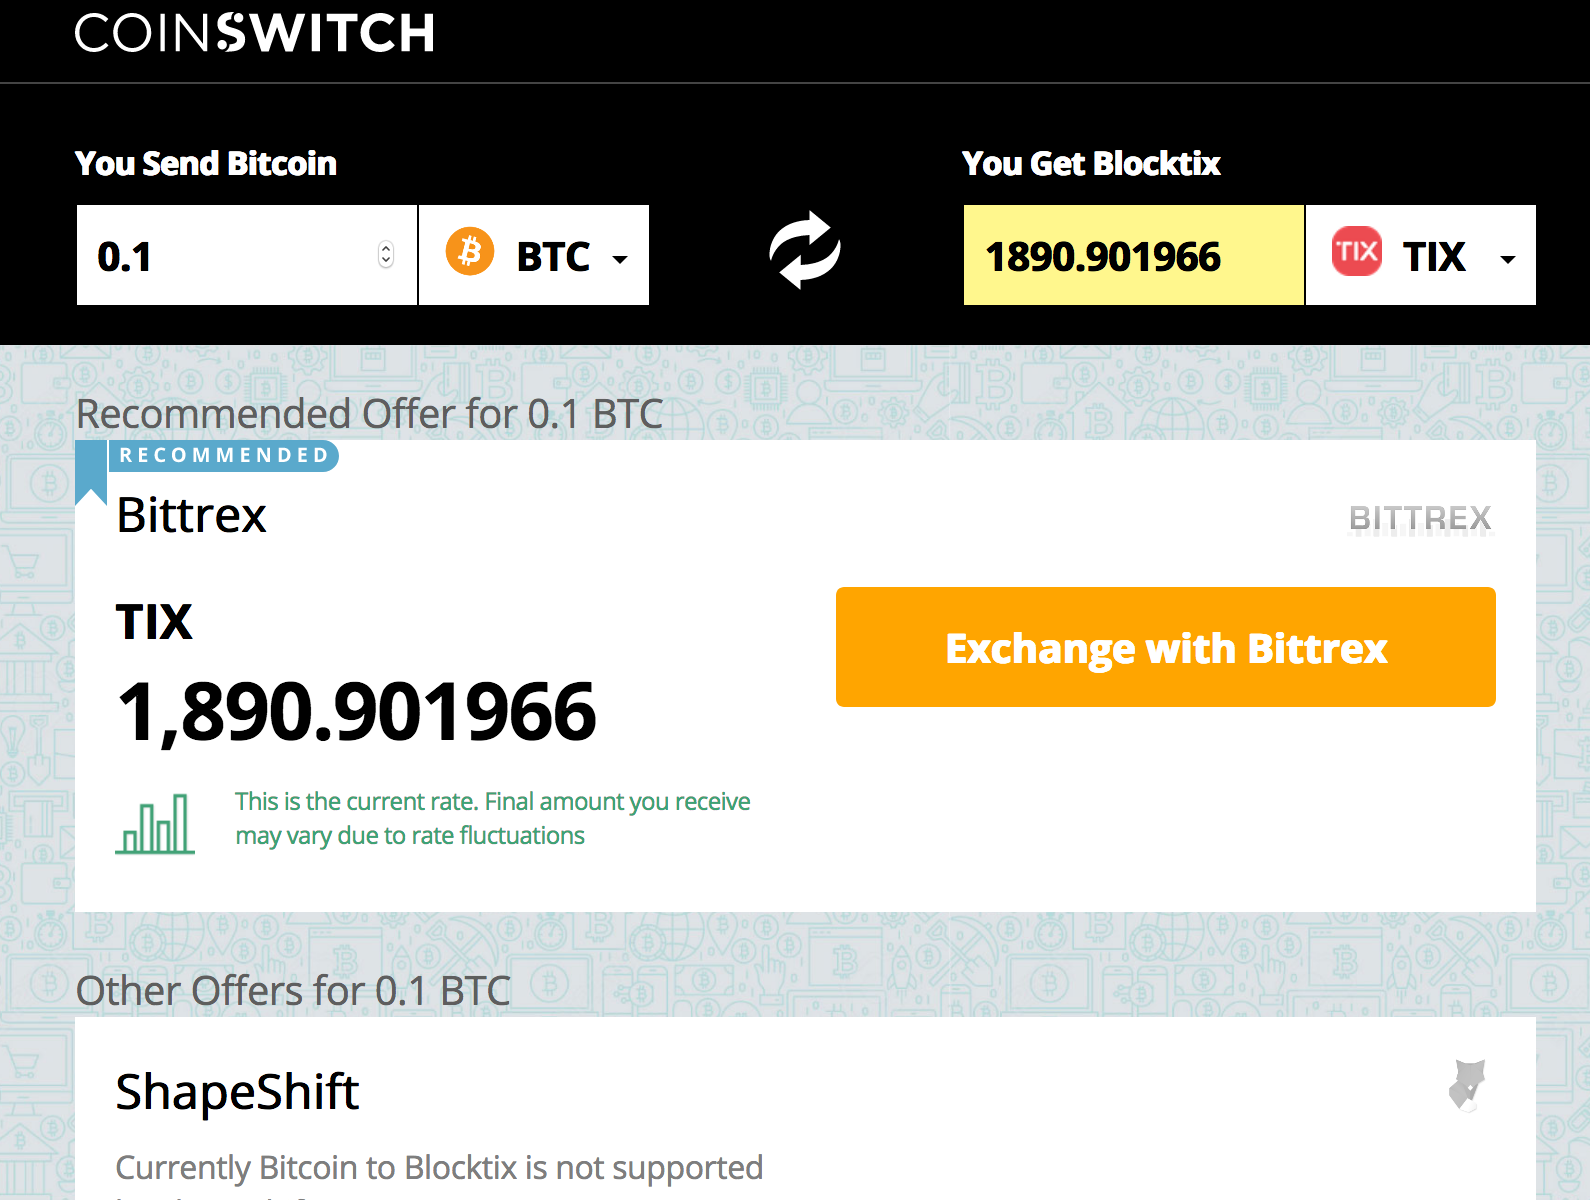1590x1200 pixels.
Task: Click the CoinSwitch logo
Action: click(254, 33)
